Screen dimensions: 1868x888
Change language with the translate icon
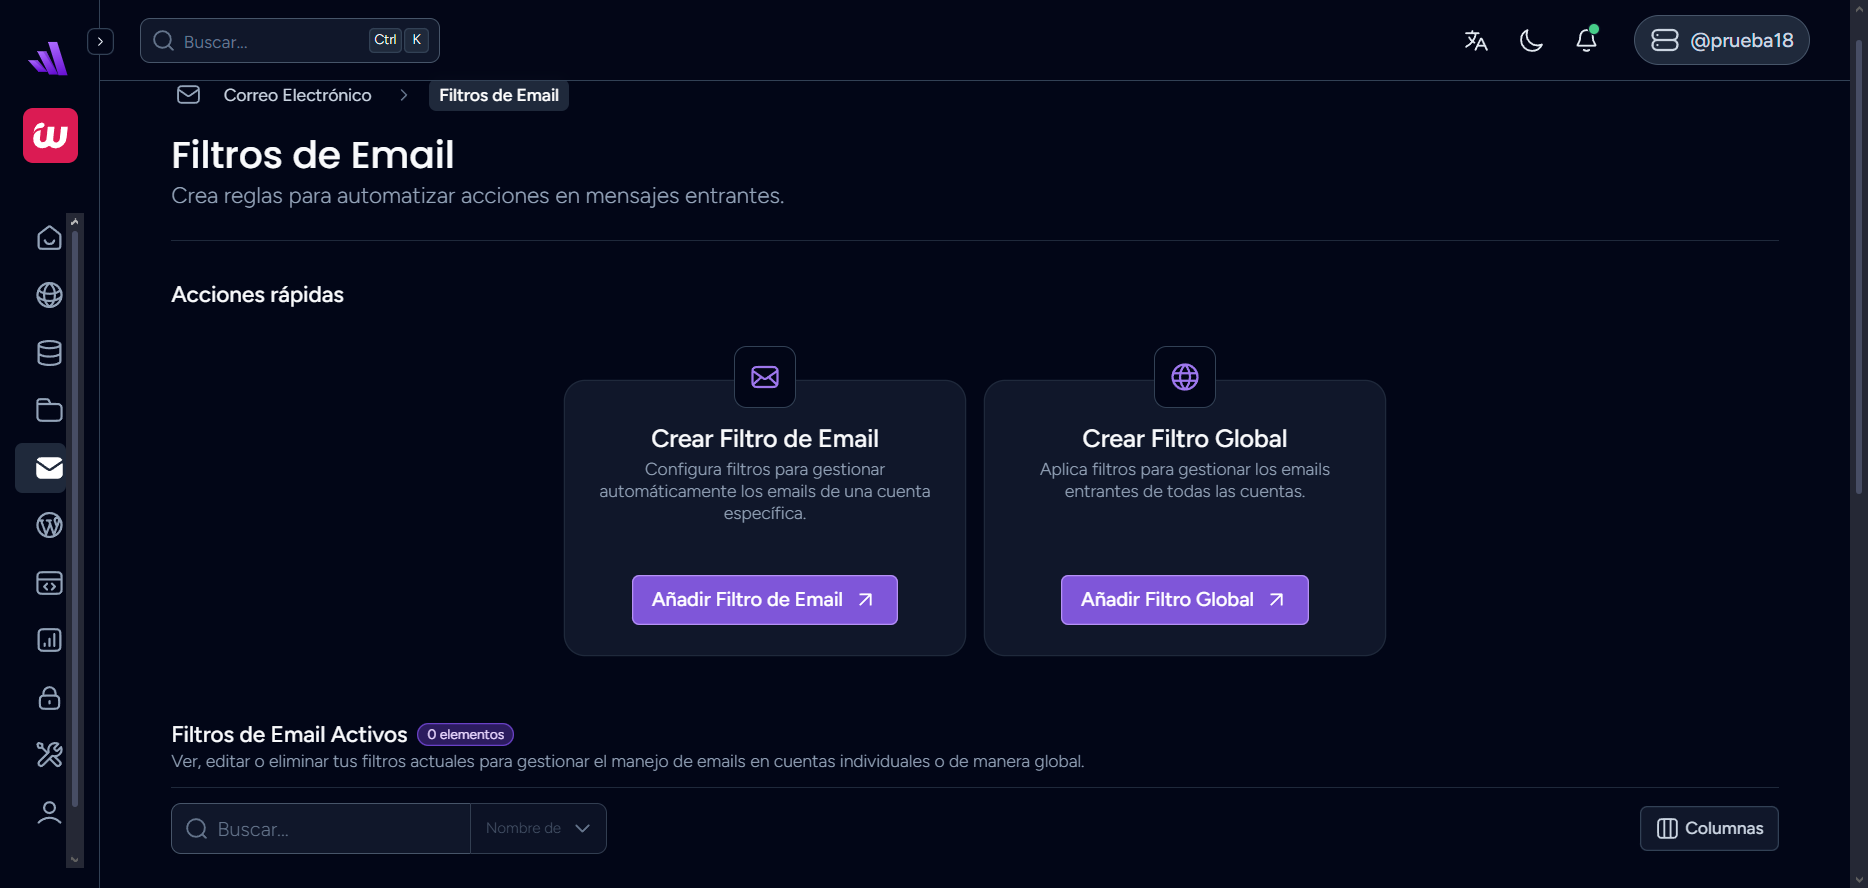(x=1476, y=40)
